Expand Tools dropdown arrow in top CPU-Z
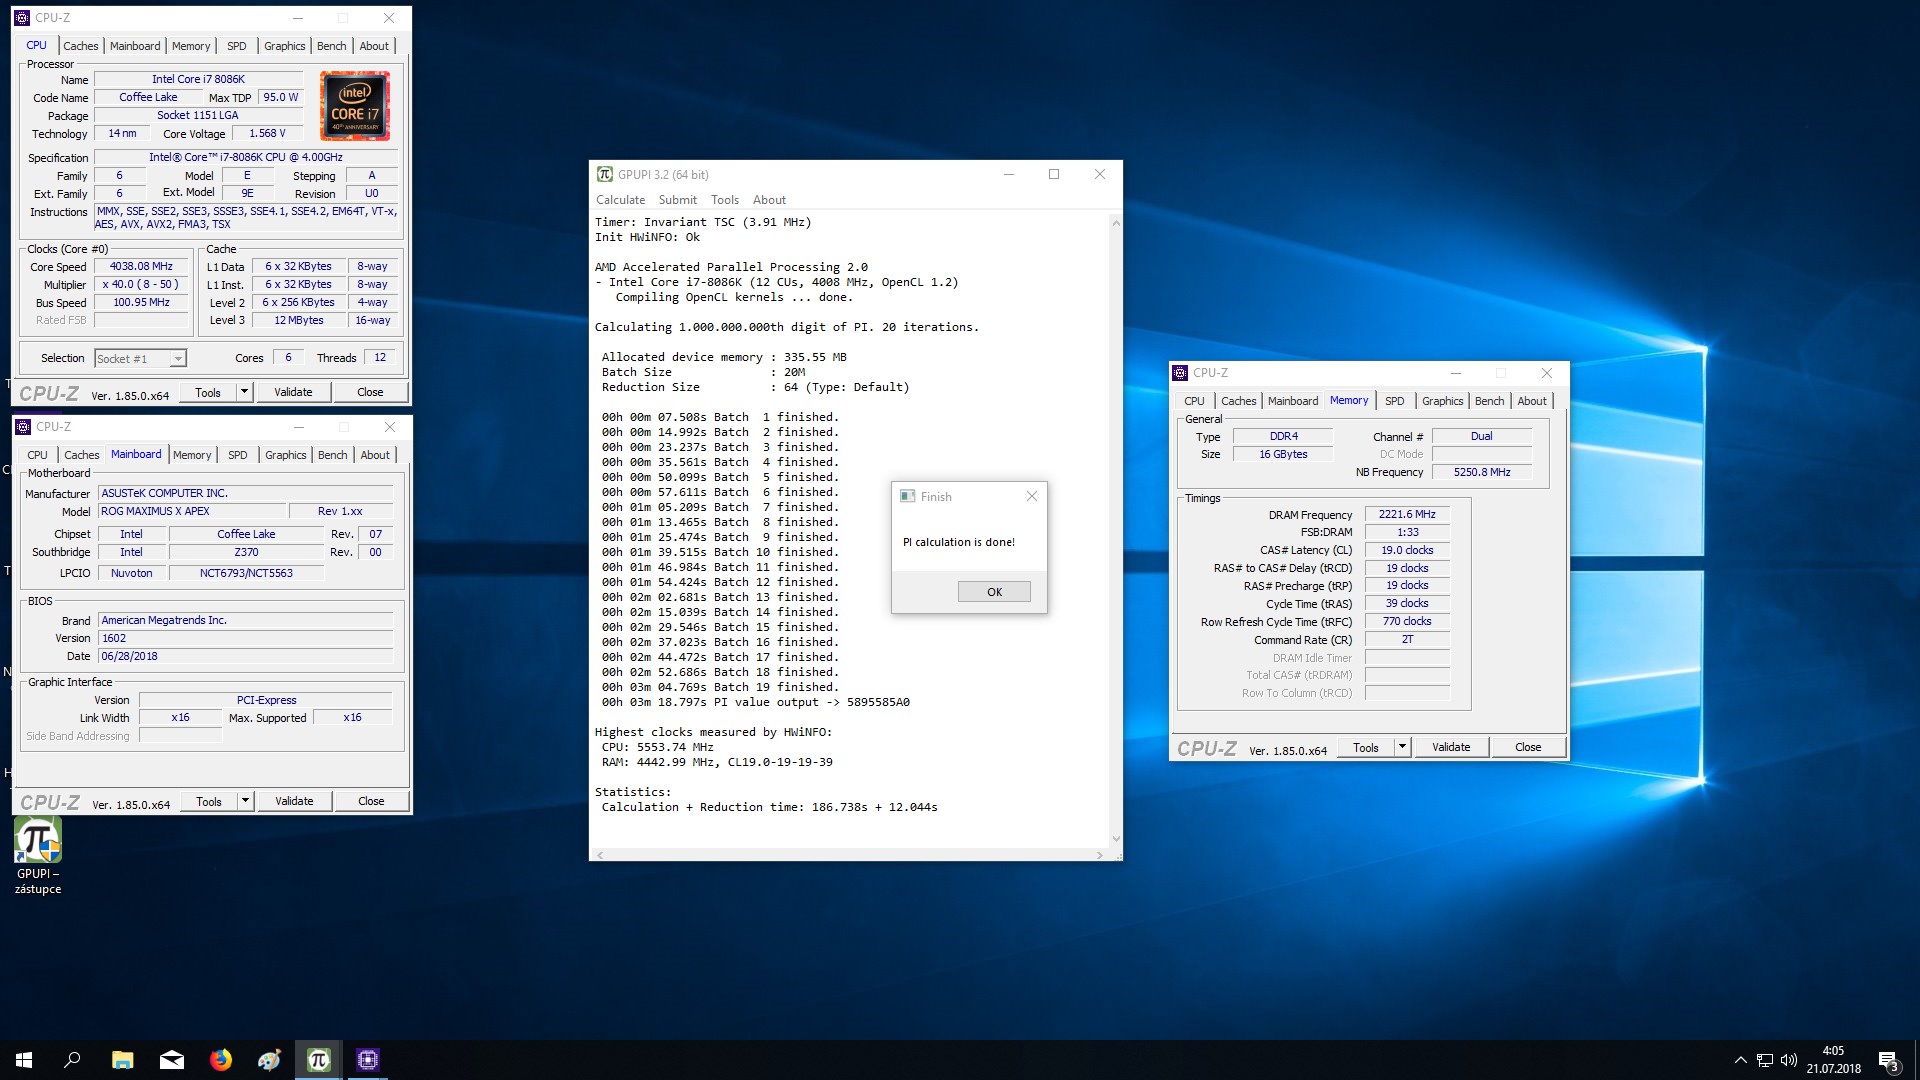1920x1080 pixels. coord(244,392)
